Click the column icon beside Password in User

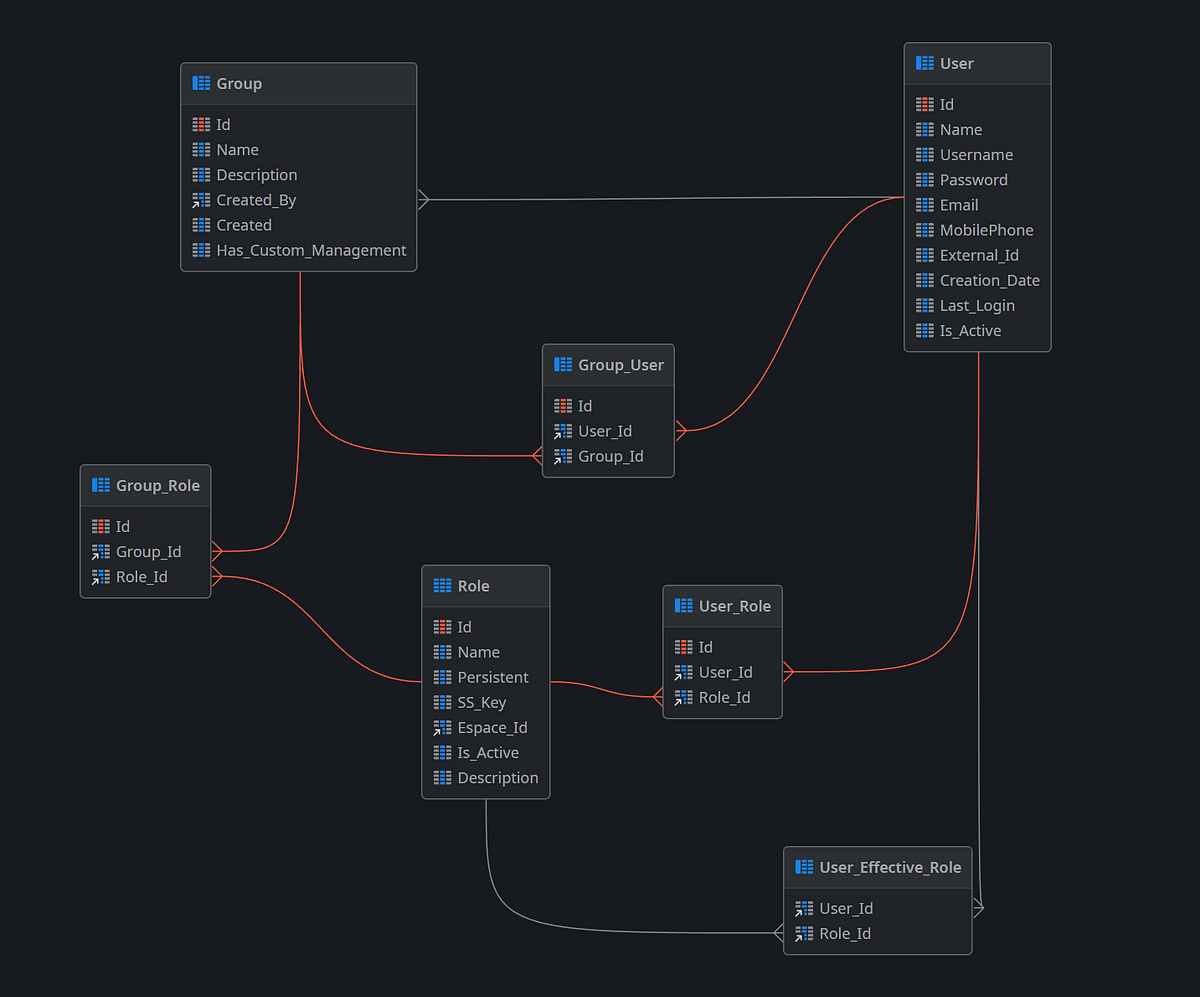[923, 179]
